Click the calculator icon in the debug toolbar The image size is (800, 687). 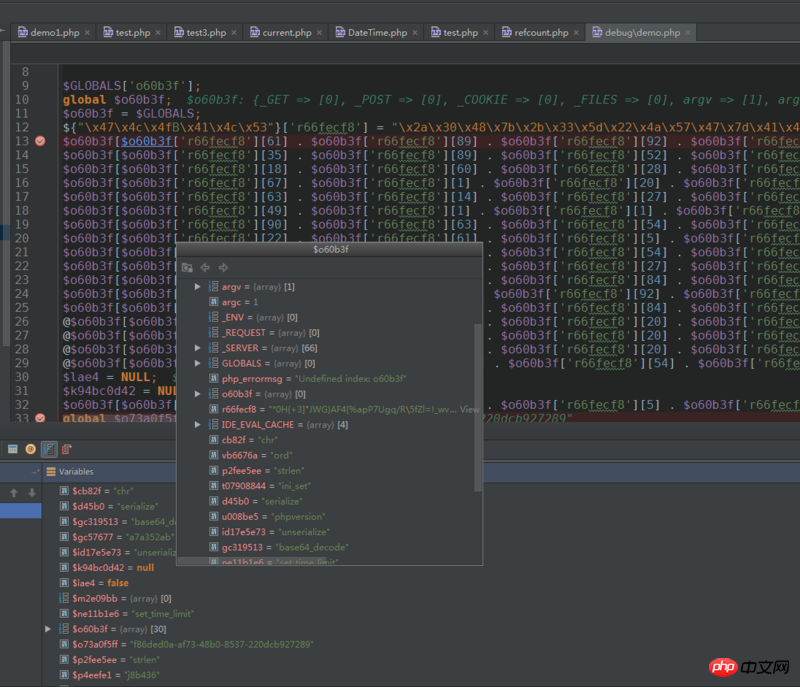click(11, 449)
